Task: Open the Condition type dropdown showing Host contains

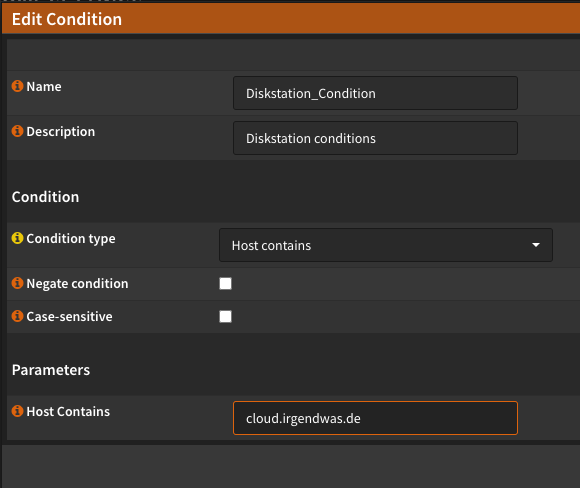Action: (386, 245)
